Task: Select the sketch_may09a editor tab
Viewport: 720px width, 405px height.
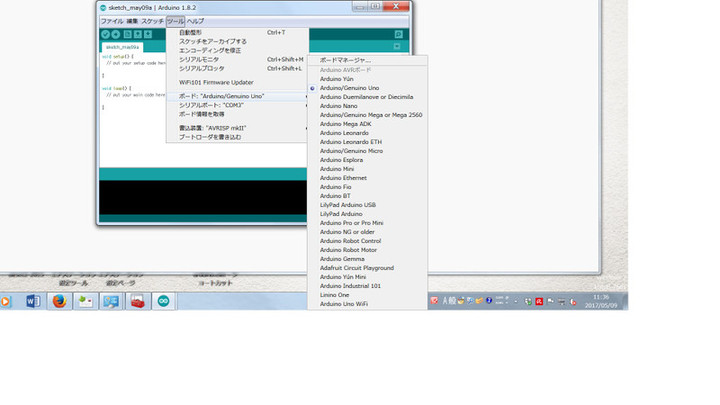Action: coord(122,47)
